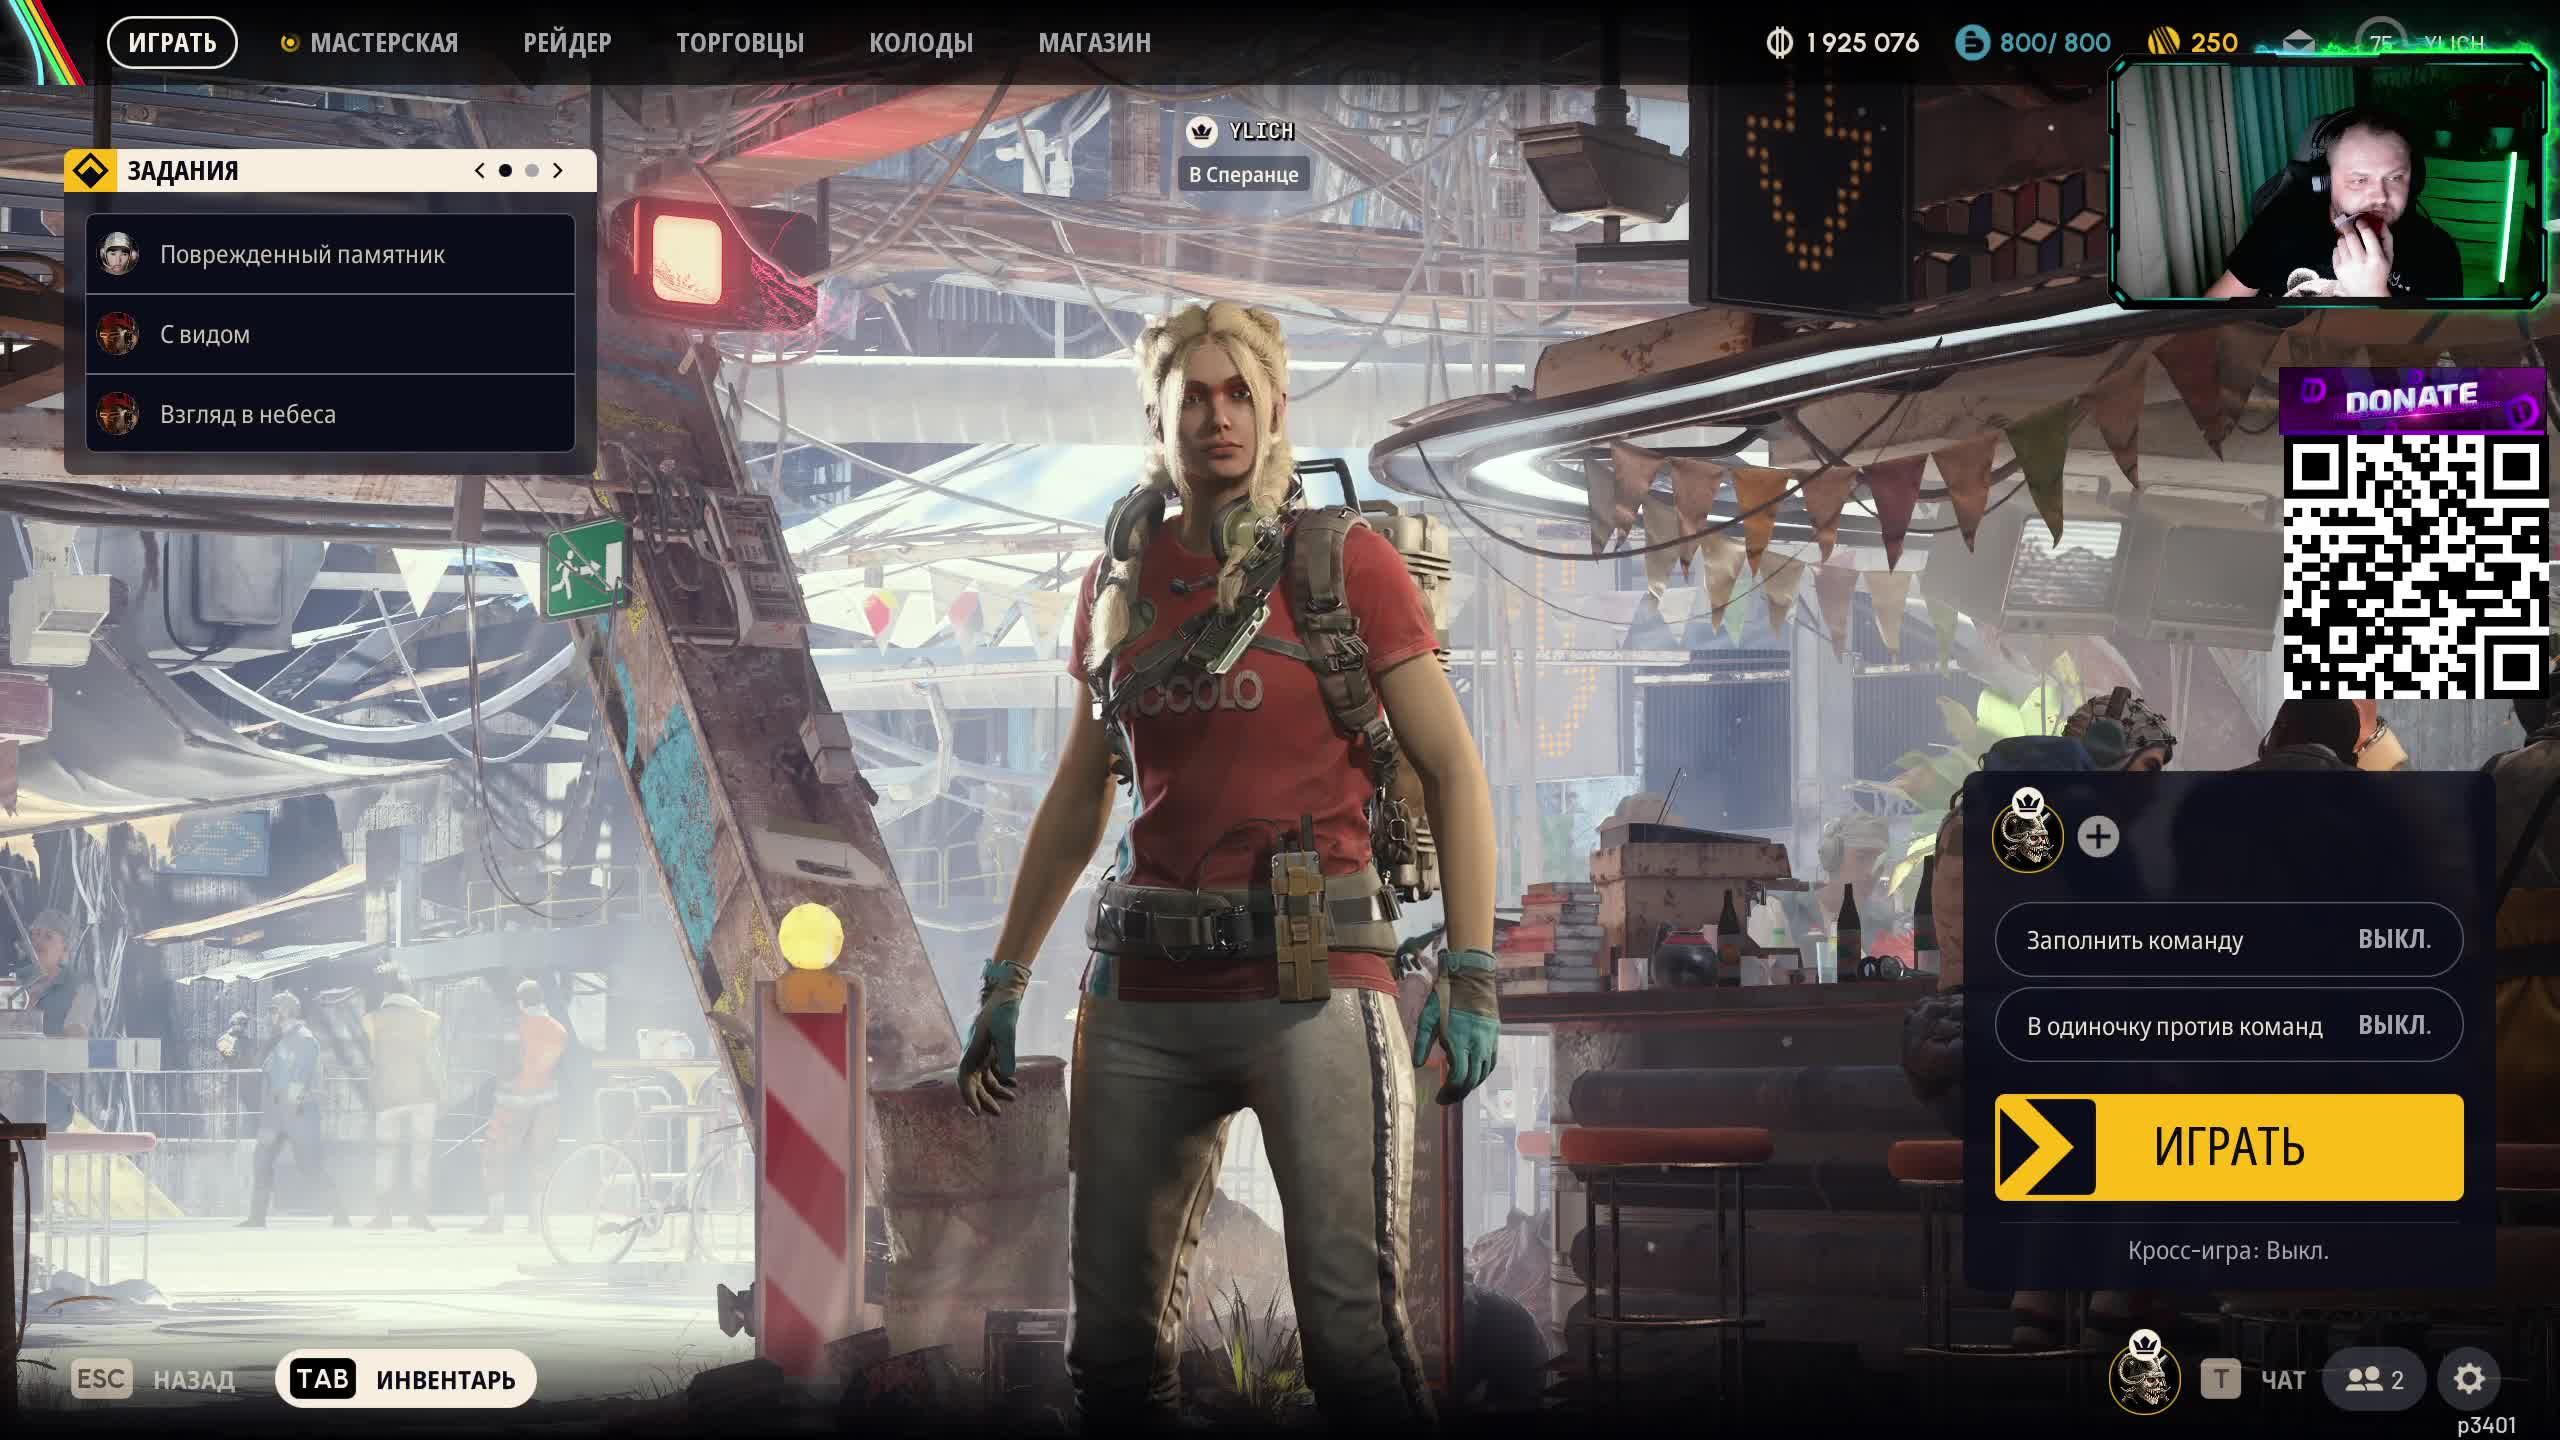Click the yellow tasks diamond icon
Image resolution: width=2560 pixels, height=1440 pixels.
[x=91, y=171]
